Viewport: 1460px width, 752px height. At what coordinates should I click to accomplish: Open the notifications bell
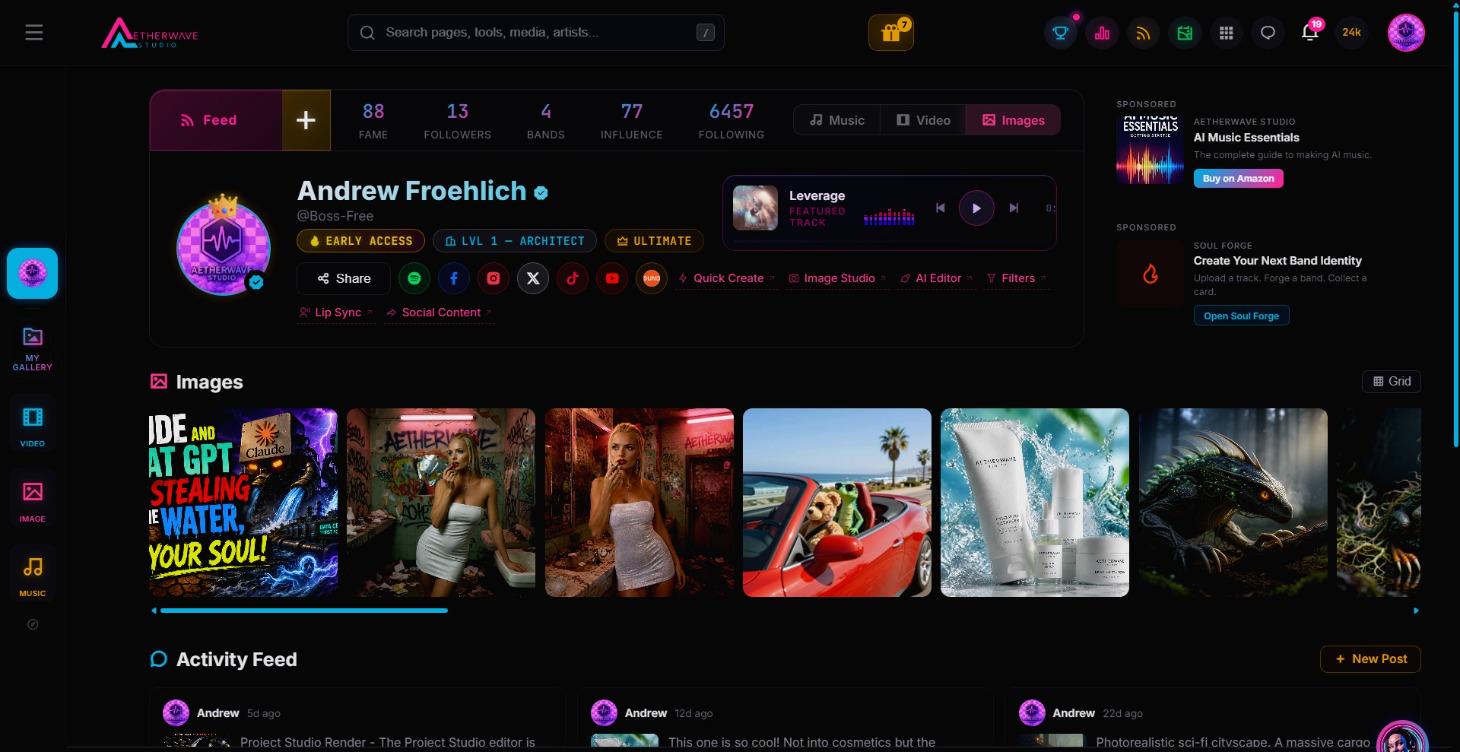tap(1310, 33)
